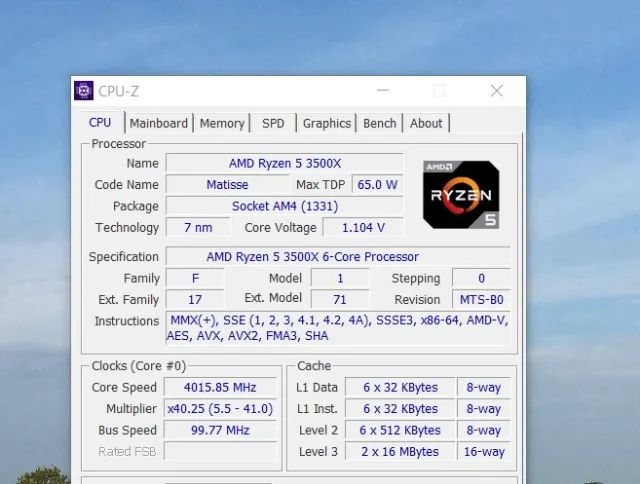
Task: Click the 'Specification' label
Action: point(124,257)
